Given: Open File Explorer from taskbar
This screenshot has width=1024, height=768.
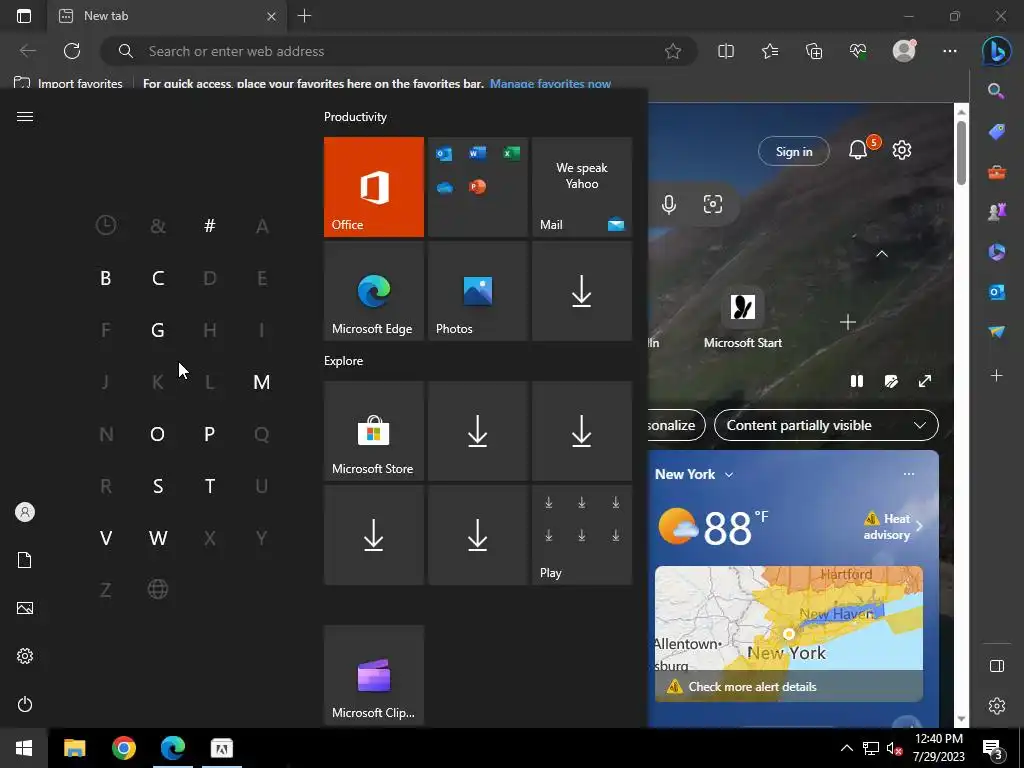Looking at the screenshot, I should click(74, 748).
